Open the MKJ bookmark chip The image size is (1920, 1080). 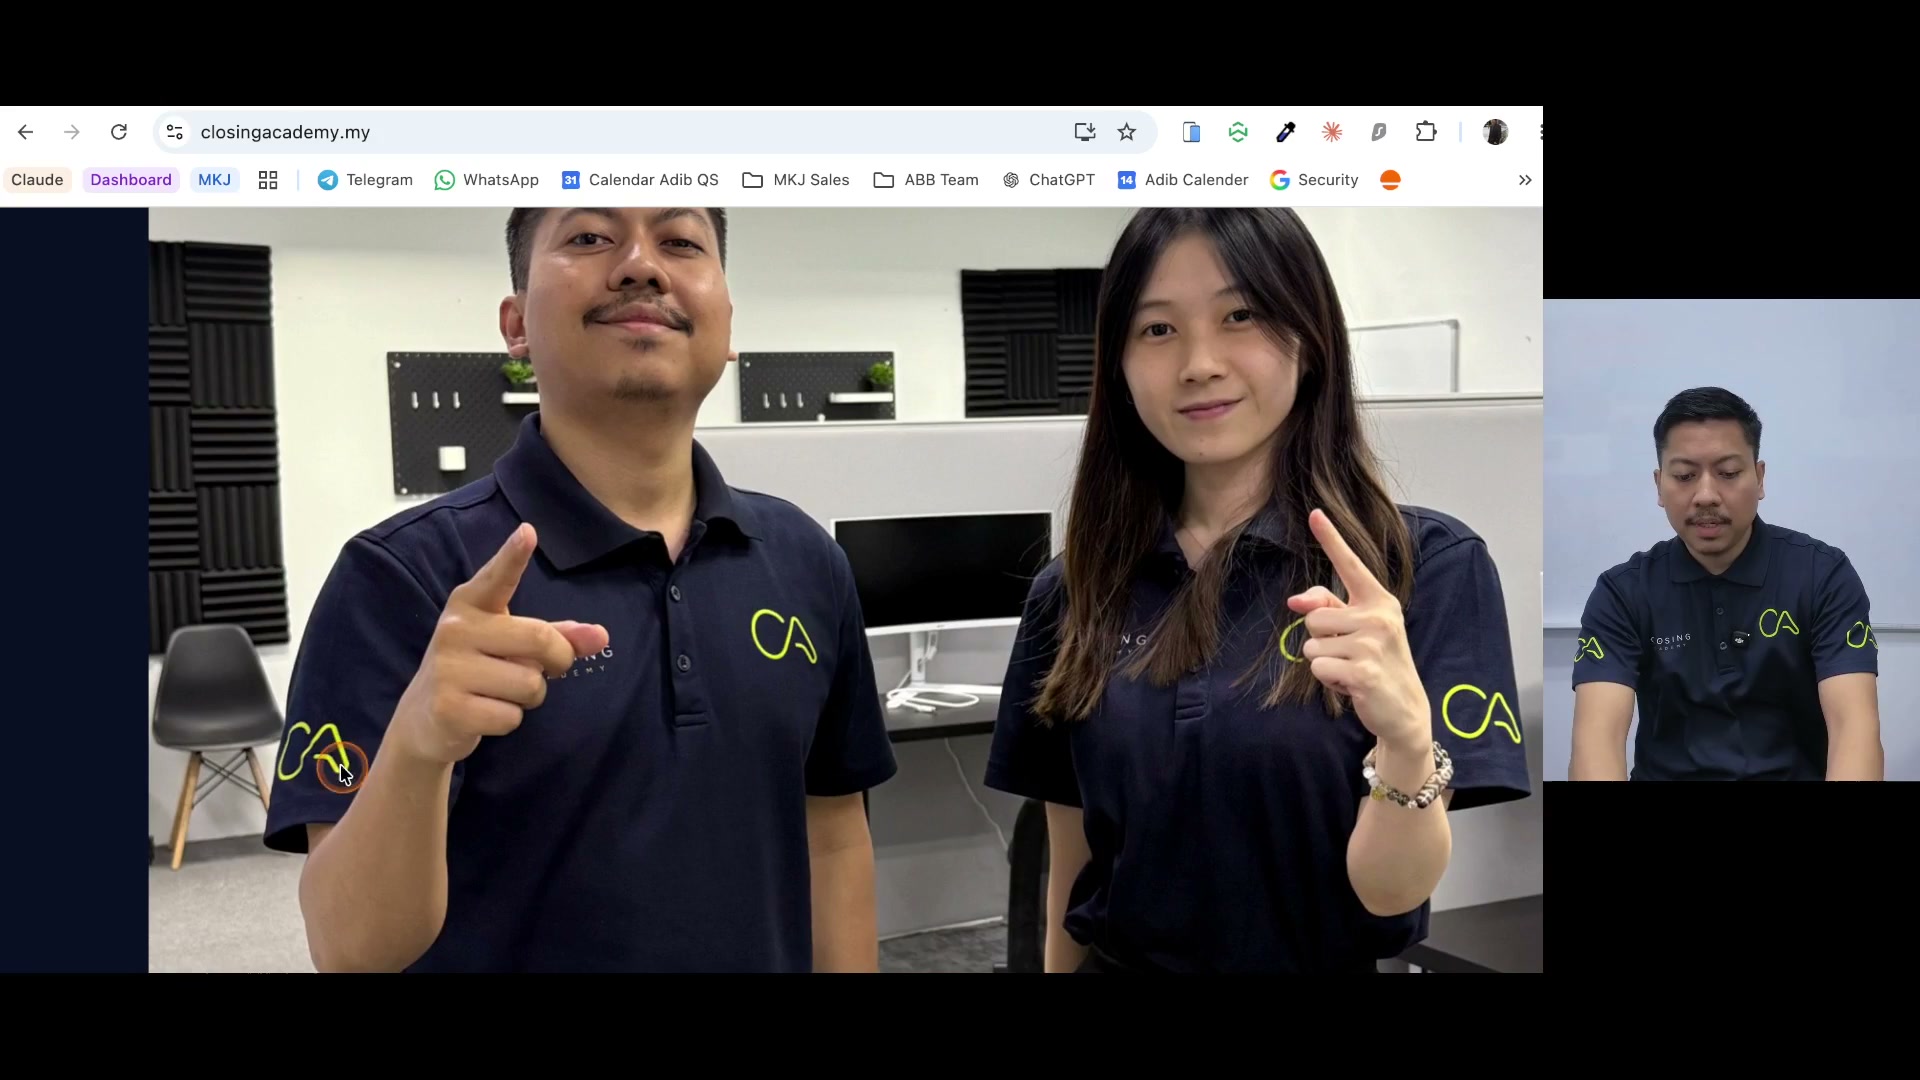tap(214, 180)
